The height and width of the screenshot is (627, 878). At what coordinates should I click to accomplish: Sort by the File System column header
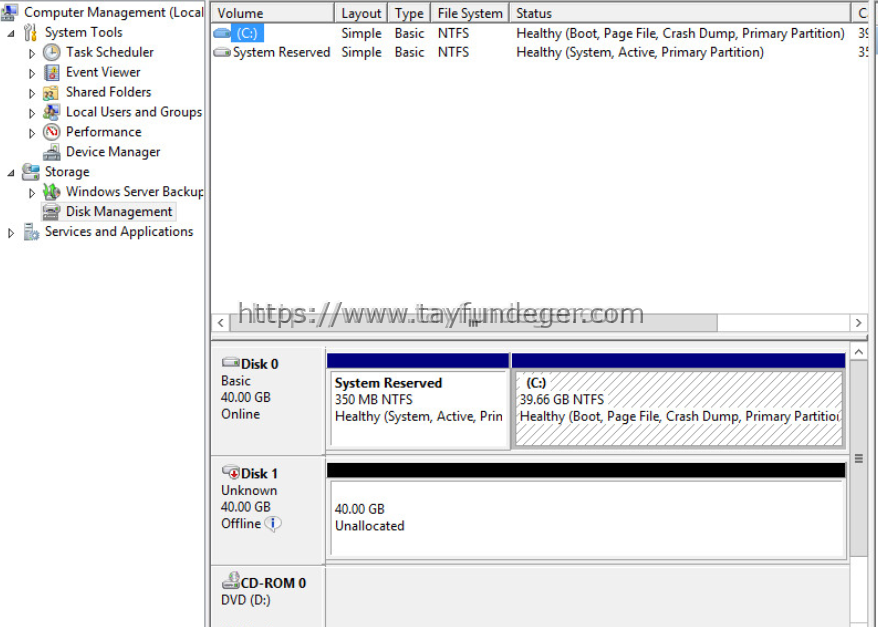pos(470,13)
